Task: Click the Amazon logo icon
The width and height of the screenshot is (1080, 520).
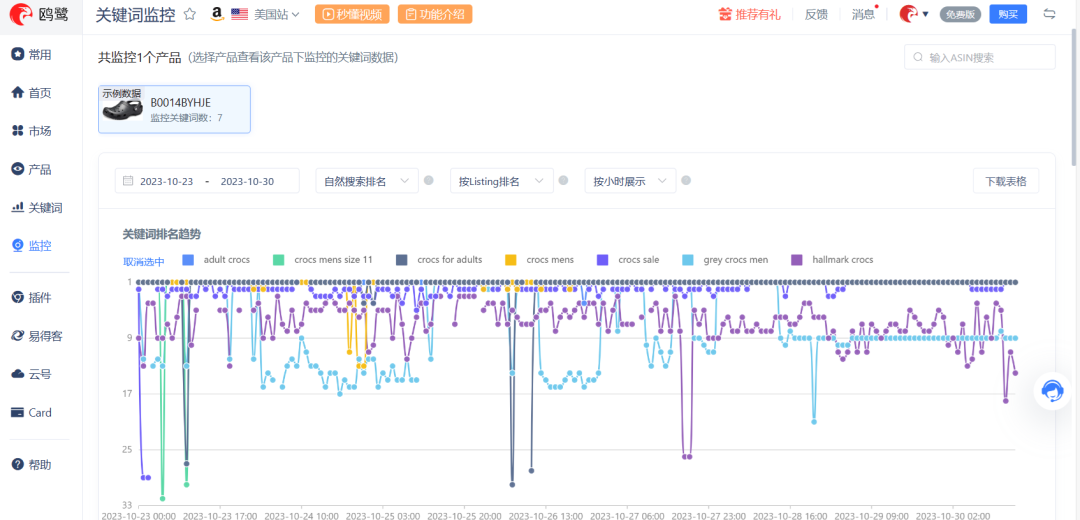Action: (x=217, y=14)
